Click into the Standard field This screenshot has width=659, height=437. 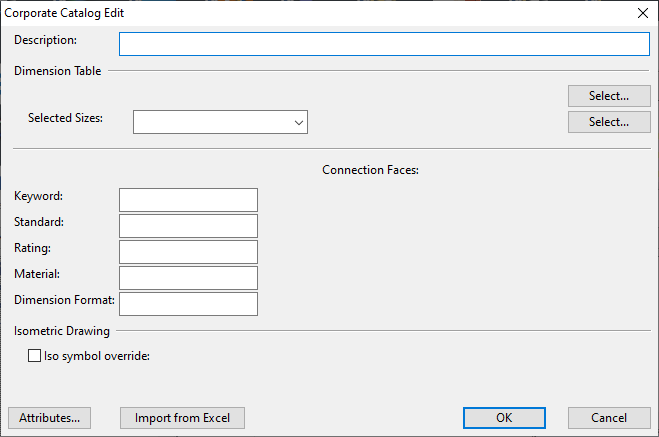click(x=188, y=226)
